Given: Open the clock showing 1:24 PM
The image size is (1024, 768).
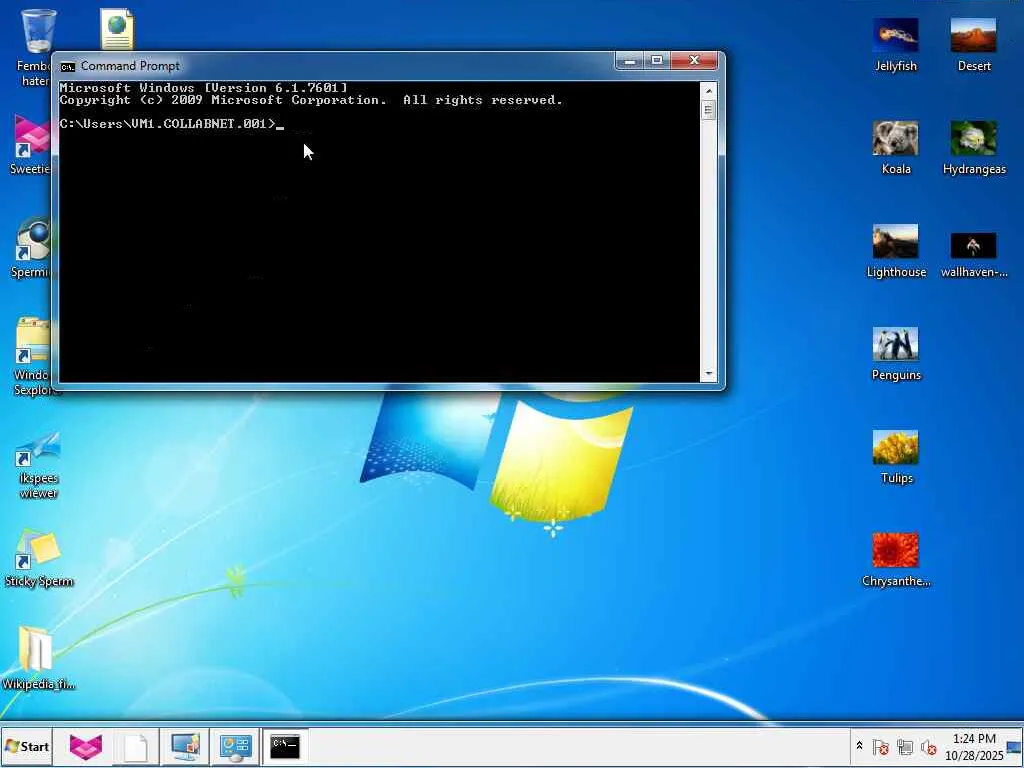Looking at the screenshot, I should point(974,746).
